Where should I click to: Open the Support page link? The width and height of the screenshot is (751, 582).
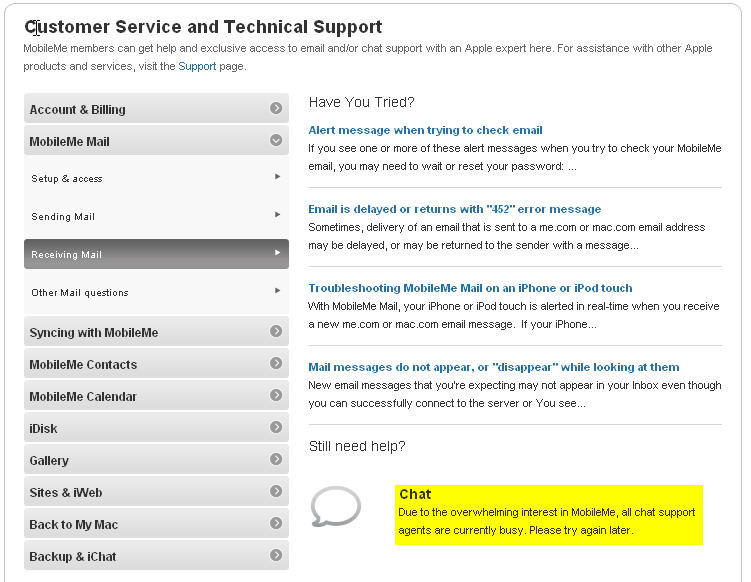click(197, 66)
